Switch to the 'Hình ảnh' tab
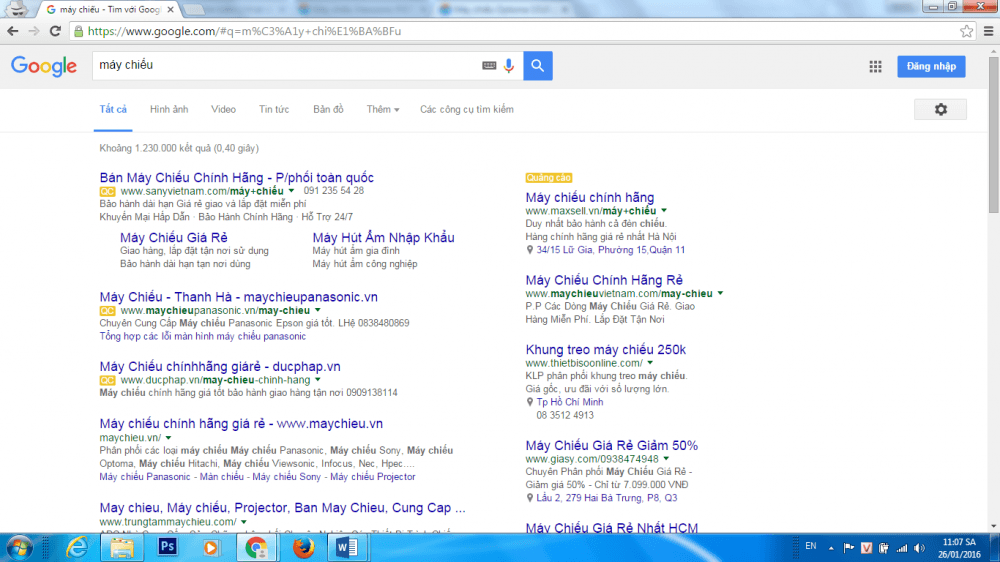1000x562 pixels. [169, 110]
